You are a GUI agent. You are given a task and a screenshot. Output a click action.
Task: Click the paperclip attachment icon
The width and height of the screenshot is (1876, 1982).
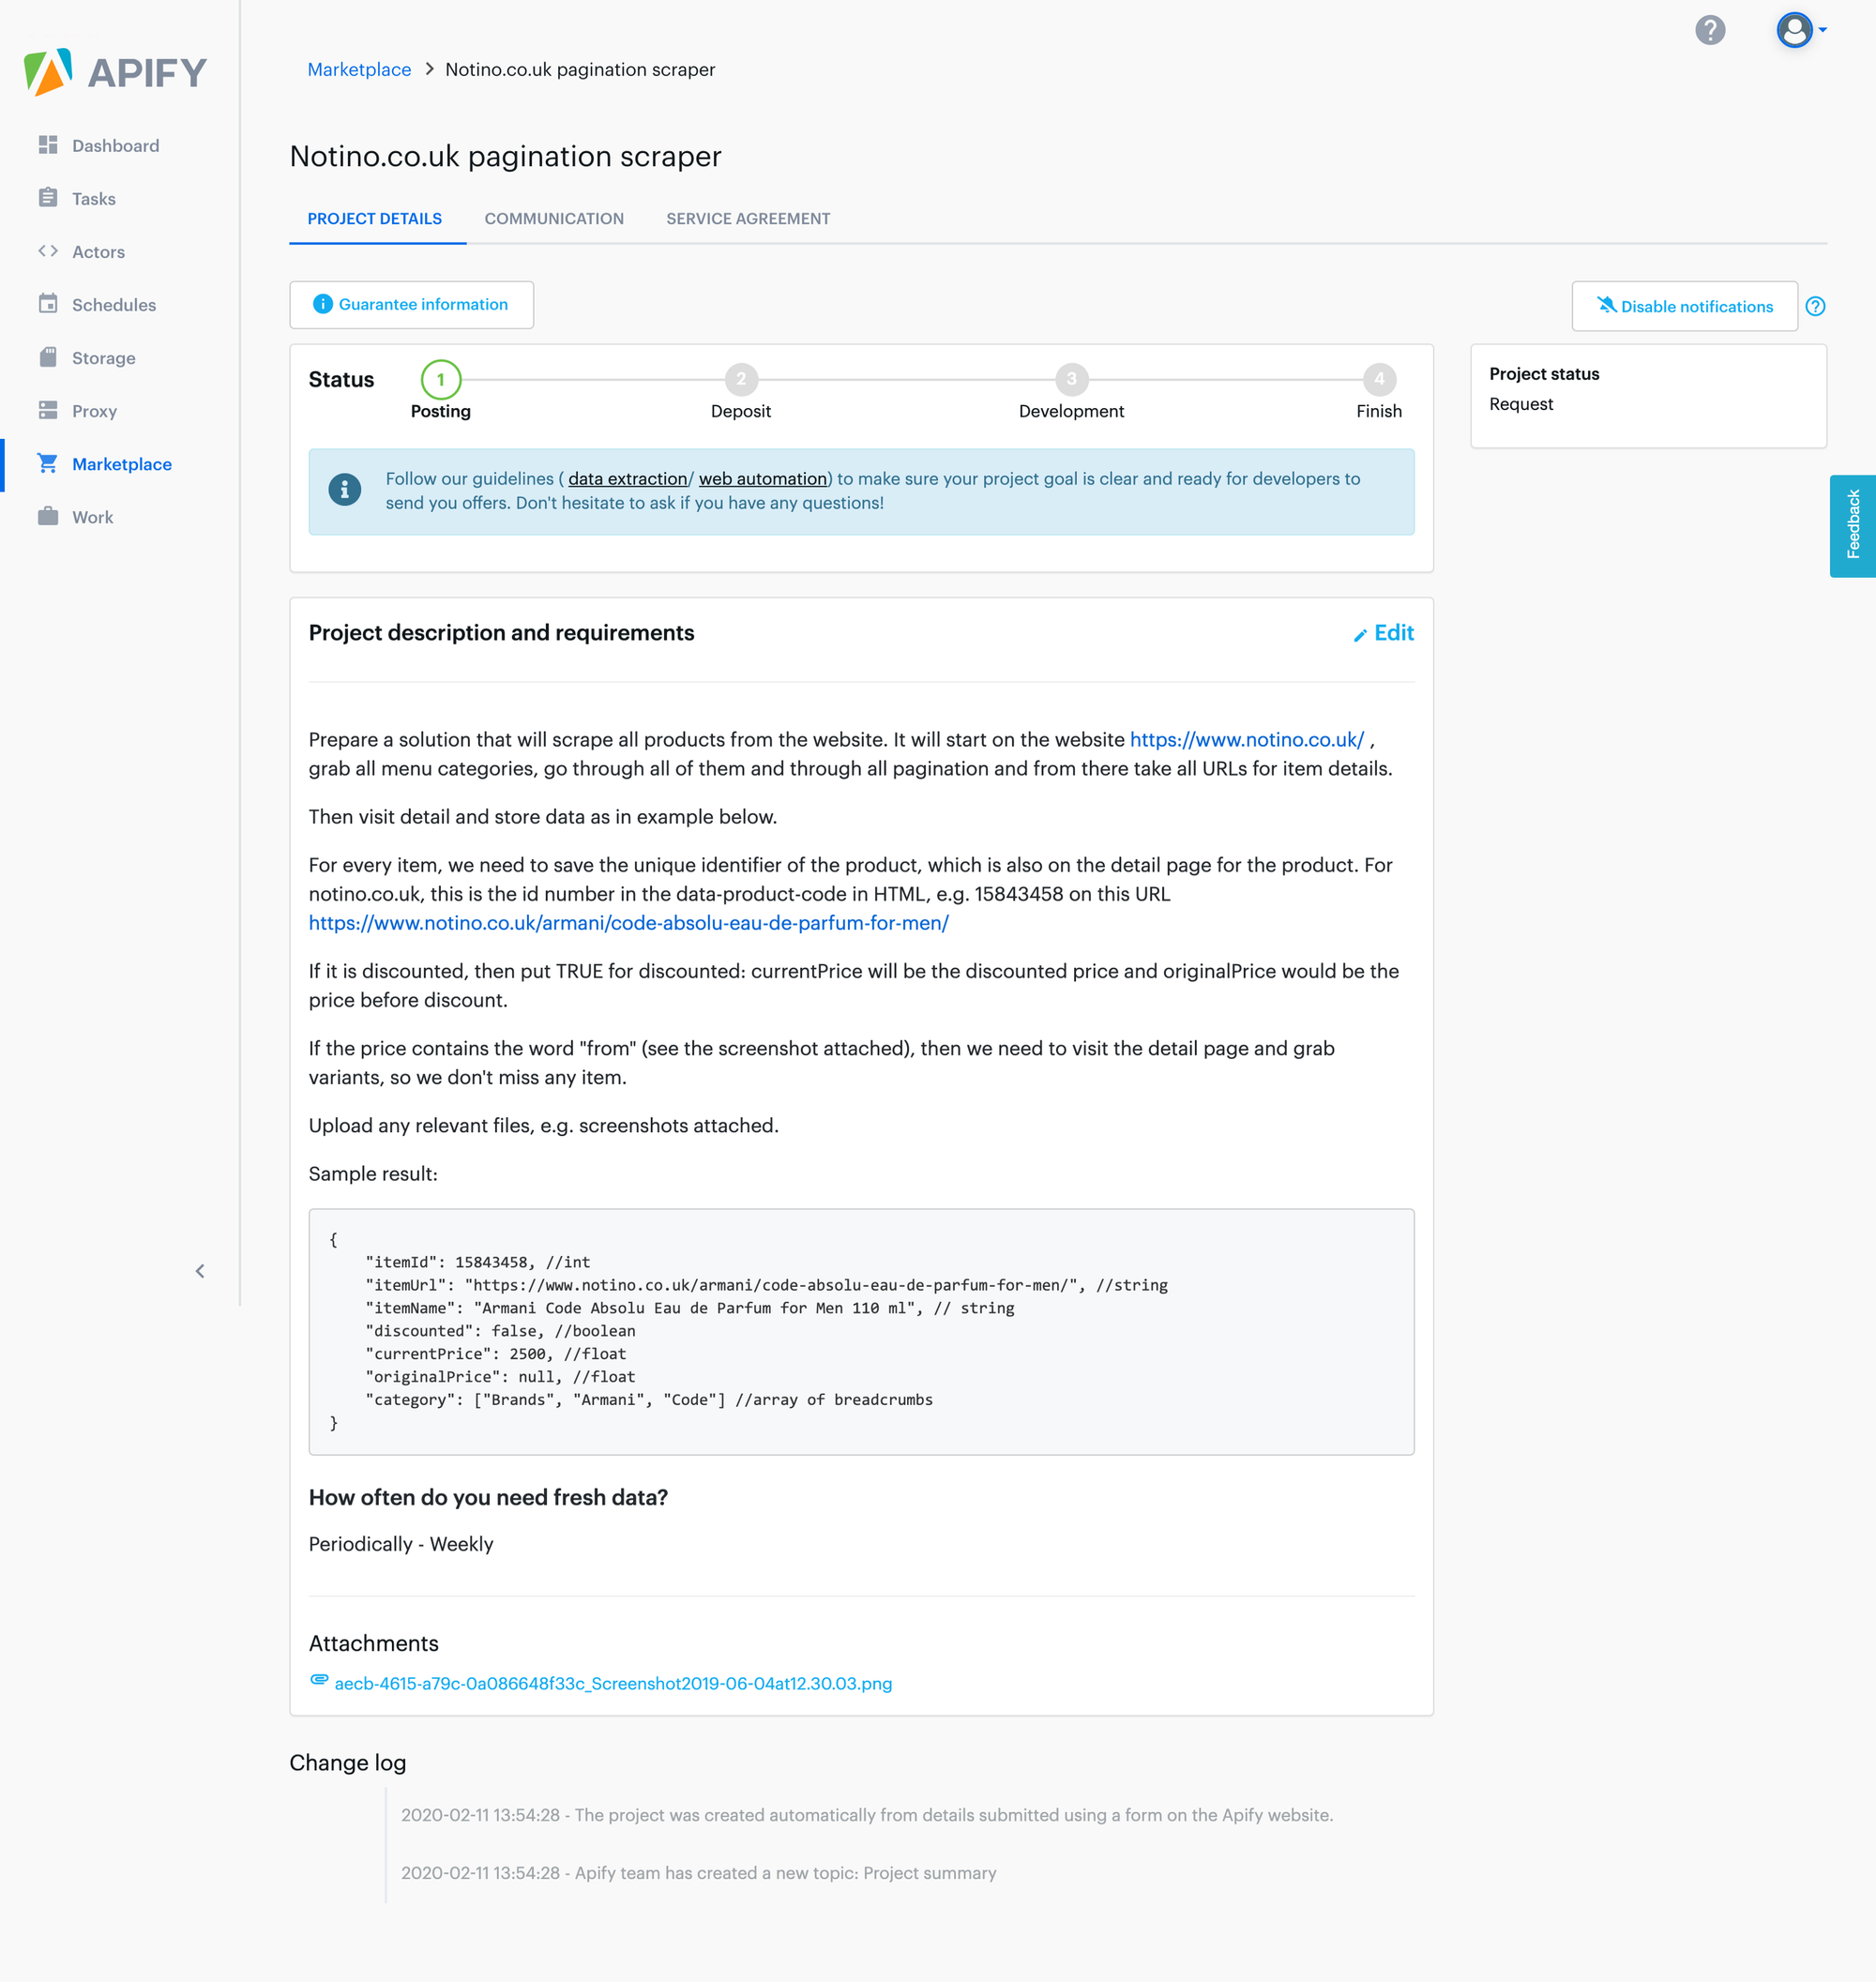319,1680
